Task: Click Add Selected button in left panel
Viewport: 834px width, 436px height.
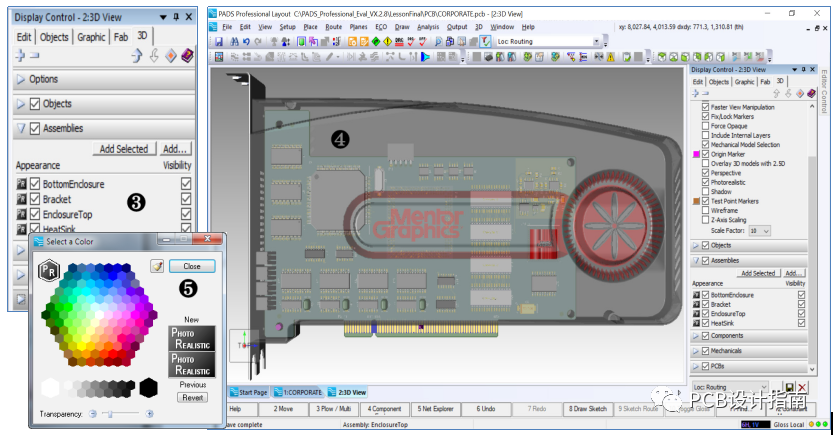Action: [124, 149]
